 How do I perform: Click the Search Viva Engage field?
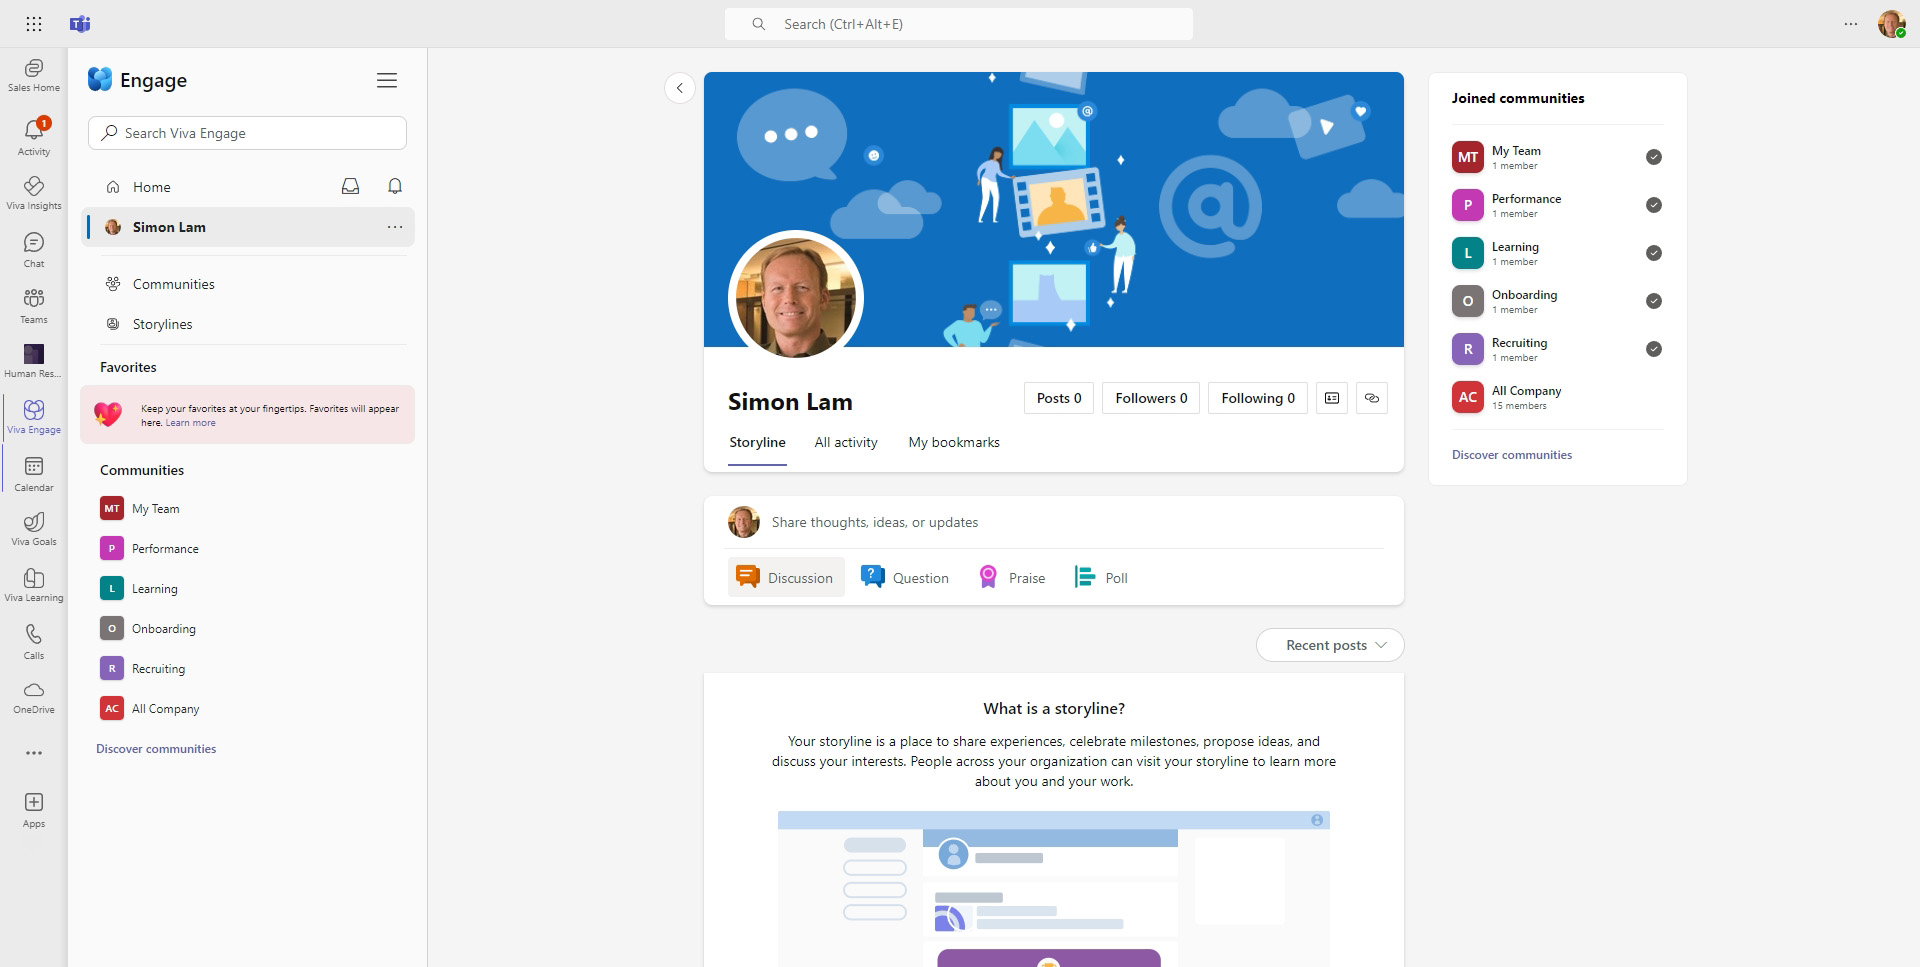click(x=248, y=133)
